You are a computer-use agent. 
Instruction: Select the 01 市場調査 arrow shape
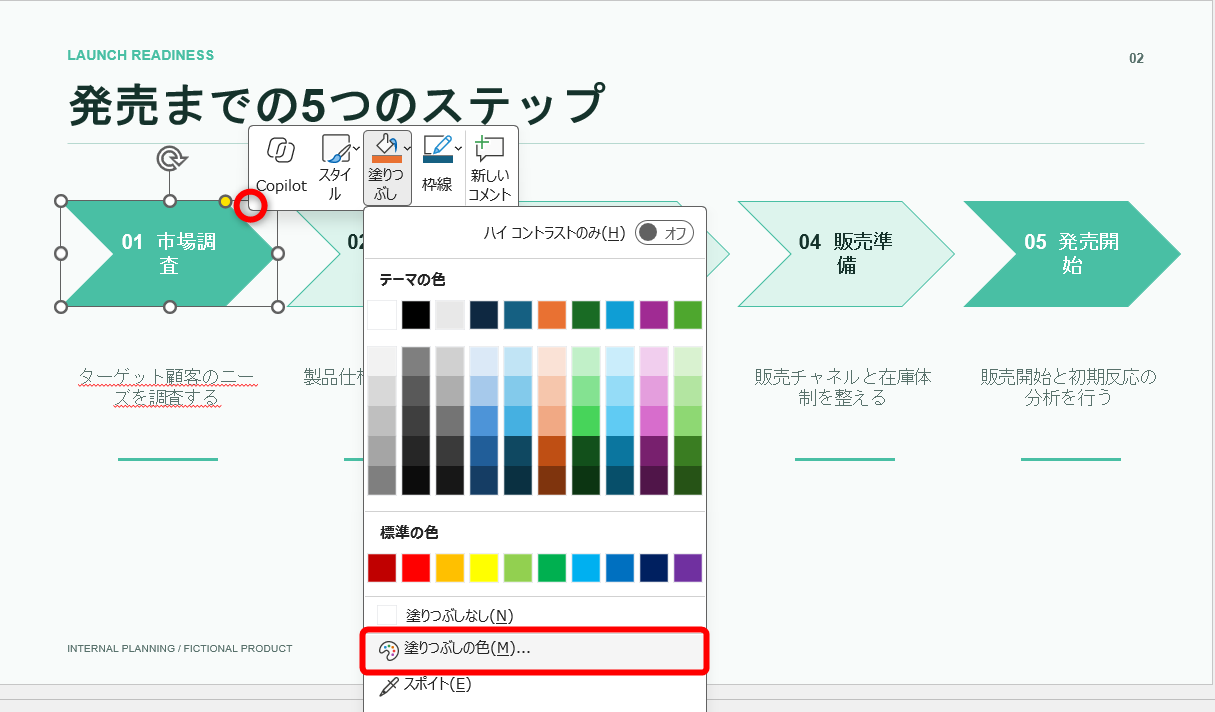pyautogui.click(x=169, y=254)
